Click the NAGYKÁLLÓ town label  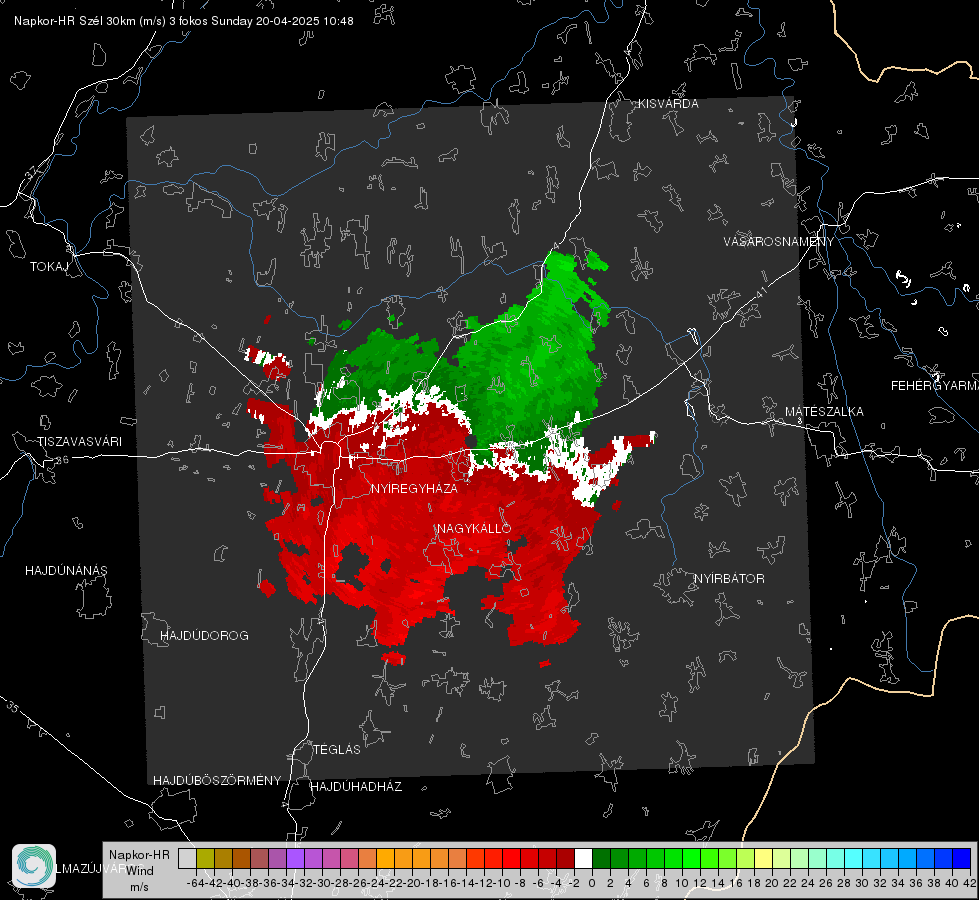coord(474,528)
